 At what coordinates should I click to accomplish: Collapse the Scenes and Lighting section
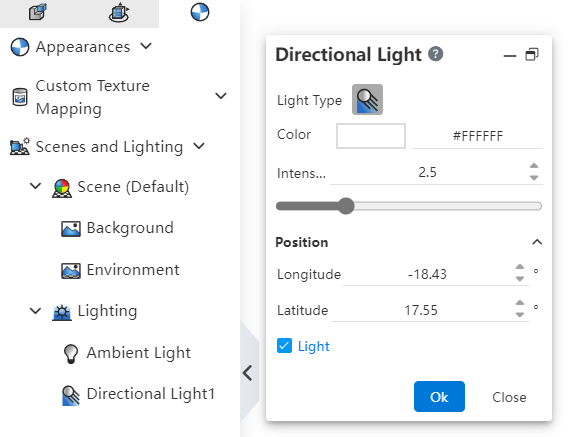199,146
